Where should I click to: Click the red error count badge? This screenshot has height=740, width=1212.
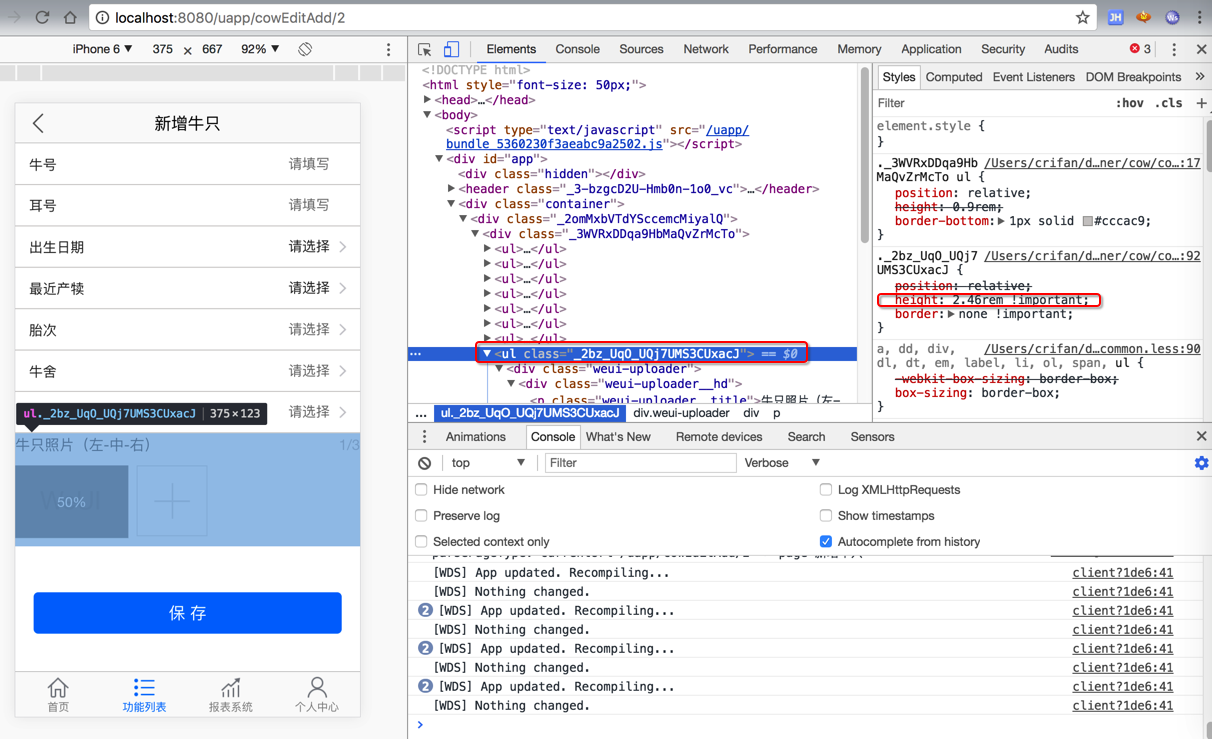coord(1140,49)
